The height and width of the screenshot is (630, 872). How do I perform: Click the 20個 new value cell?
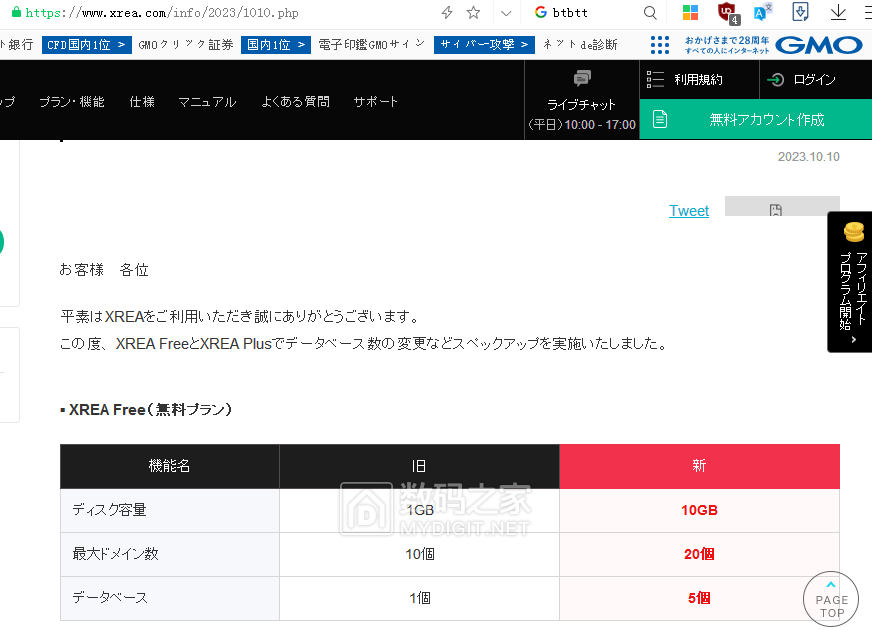click(x=699, y=554)
